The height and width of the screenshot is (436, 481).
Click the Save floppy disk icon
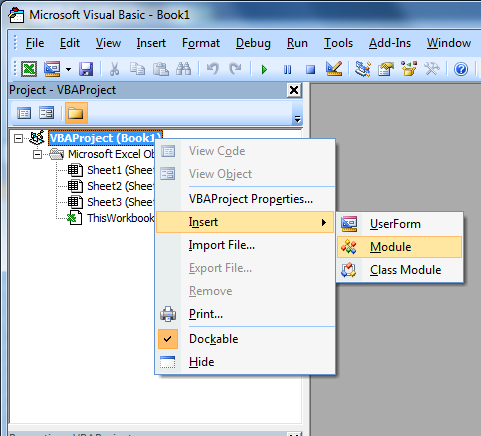coord(86,69)
